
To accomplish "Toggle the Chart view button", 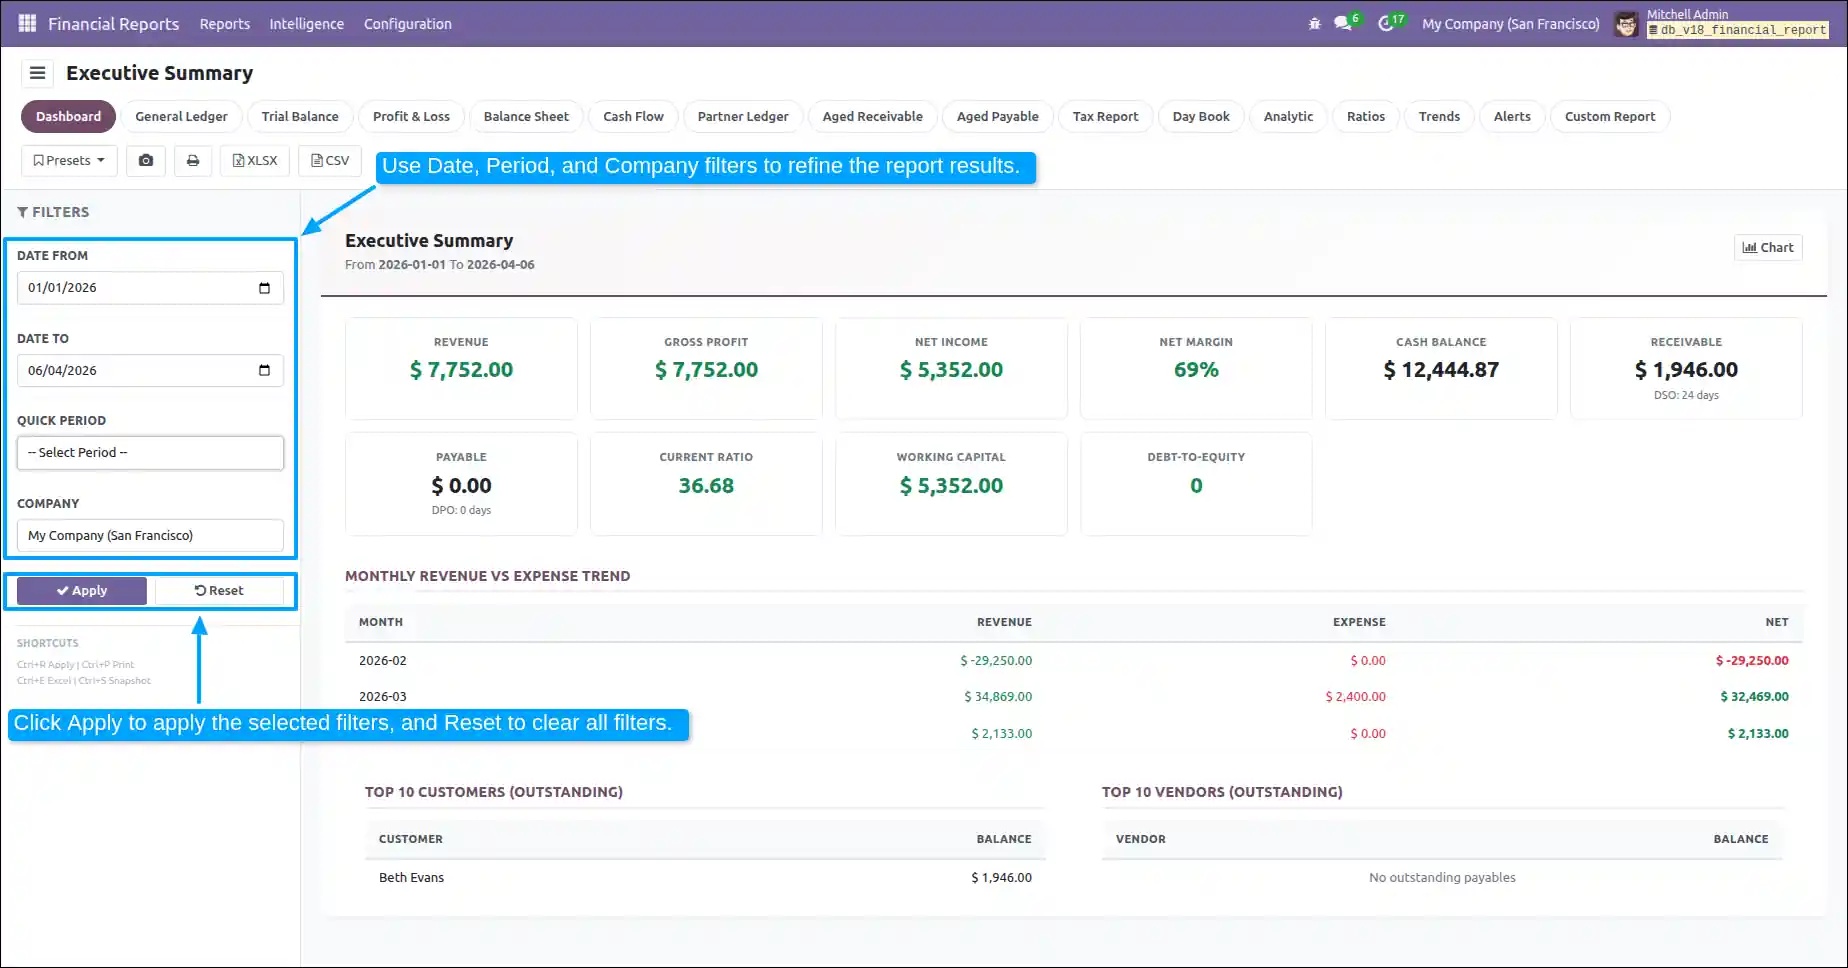I will tap(1768, 247).
